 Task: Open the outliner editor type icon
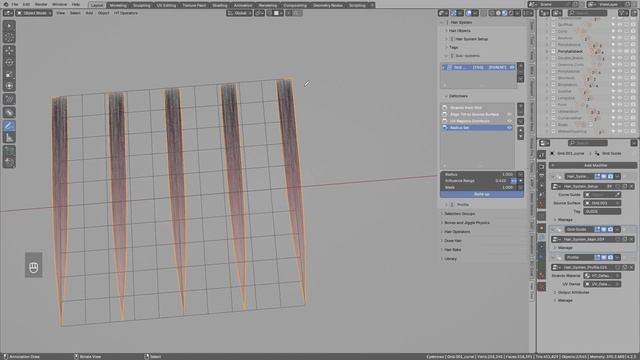coord(544,13)
